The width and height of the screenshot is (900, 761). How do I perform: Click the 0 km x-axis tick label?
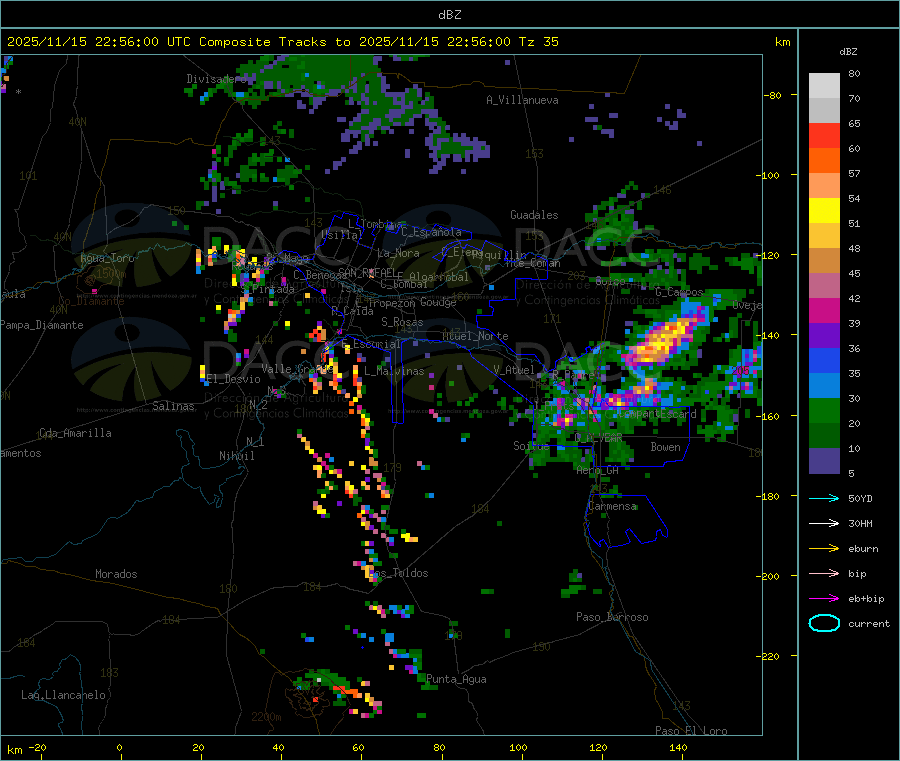click(119, 747)
